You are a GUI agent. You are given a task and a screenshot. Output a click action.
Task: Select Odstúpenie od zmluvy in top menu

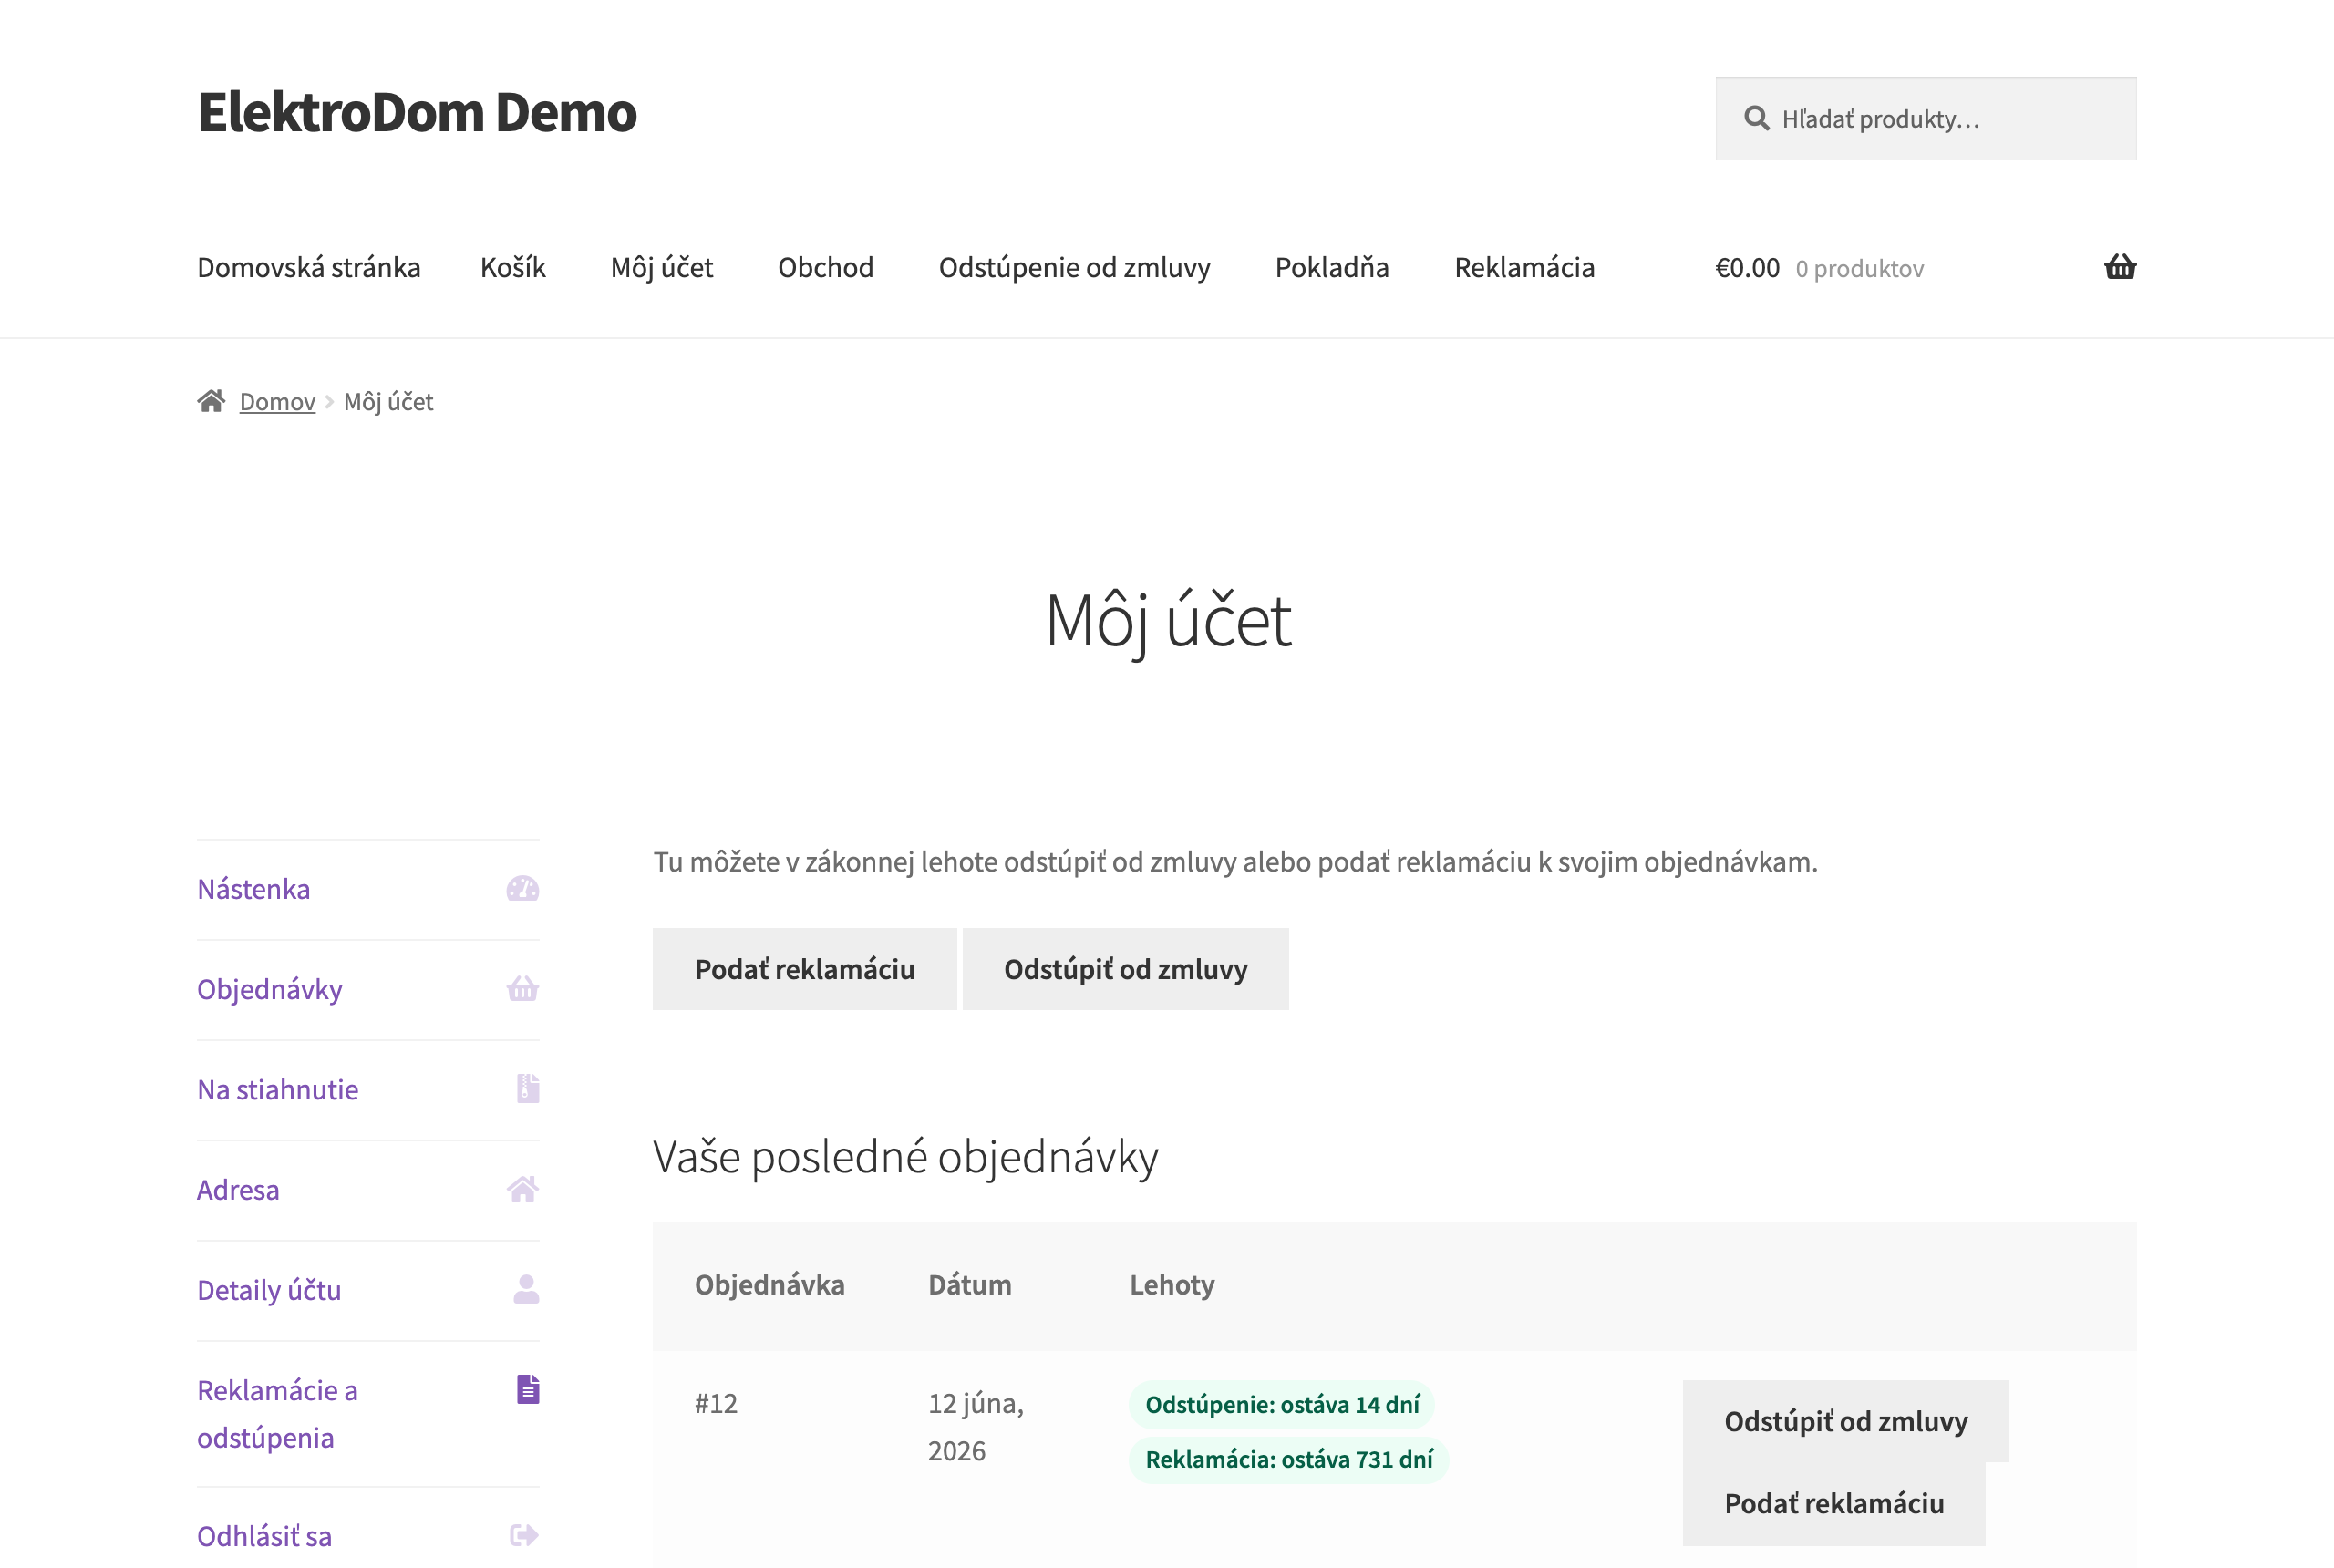pyautogui.click(x=1074, y=267)
